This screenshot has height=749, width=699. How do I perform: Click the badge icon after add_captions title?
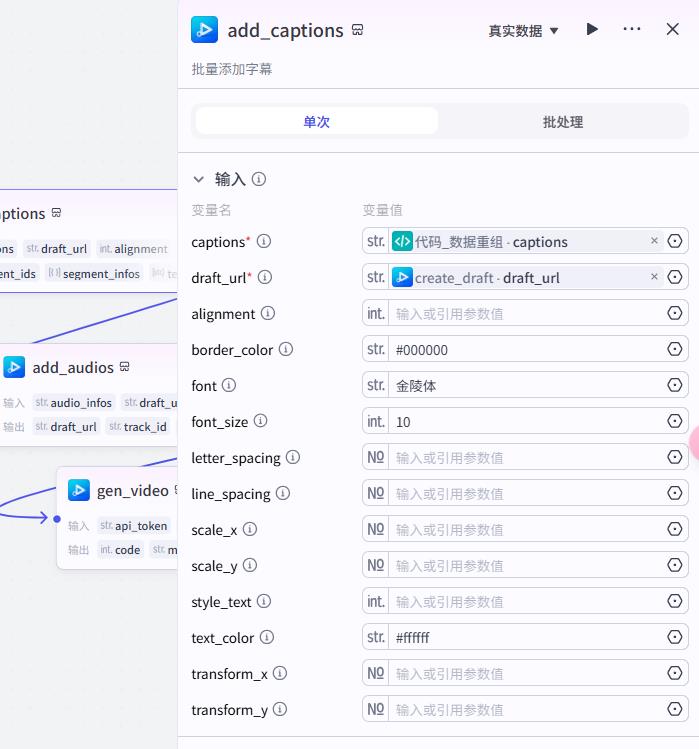click(x=357, y=30)
